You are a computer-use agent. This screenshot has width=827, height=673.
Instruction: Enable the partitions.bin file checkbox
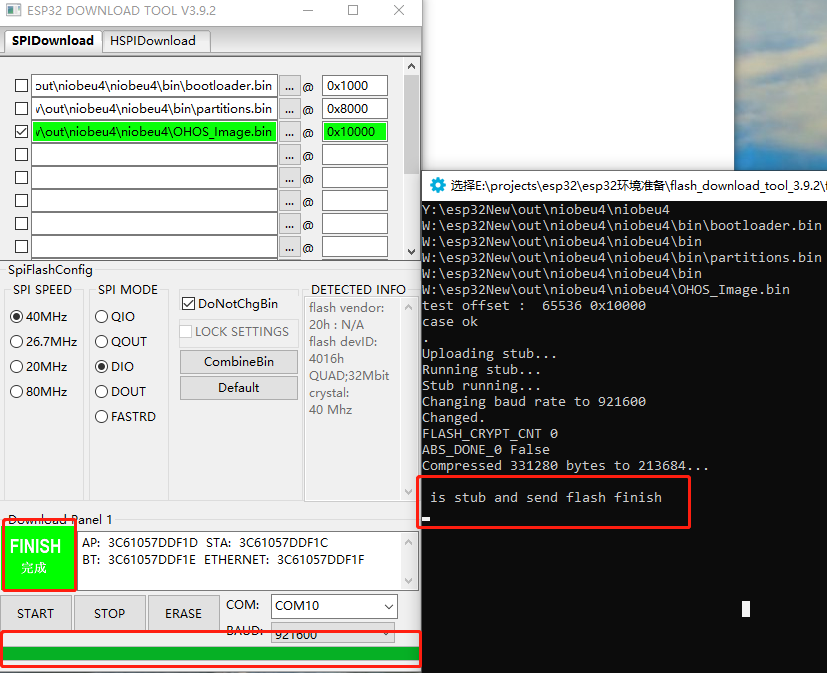[x=22, y=109]
